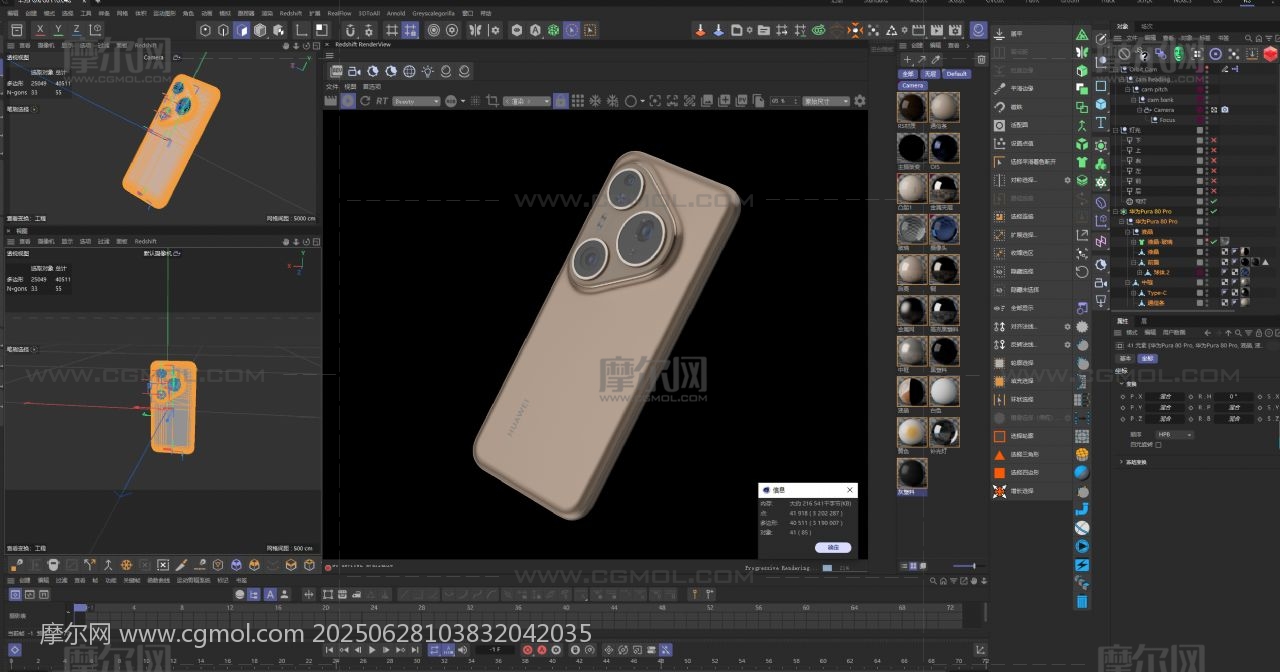
Task: Switch to the Default material tab
Action: 957,74
